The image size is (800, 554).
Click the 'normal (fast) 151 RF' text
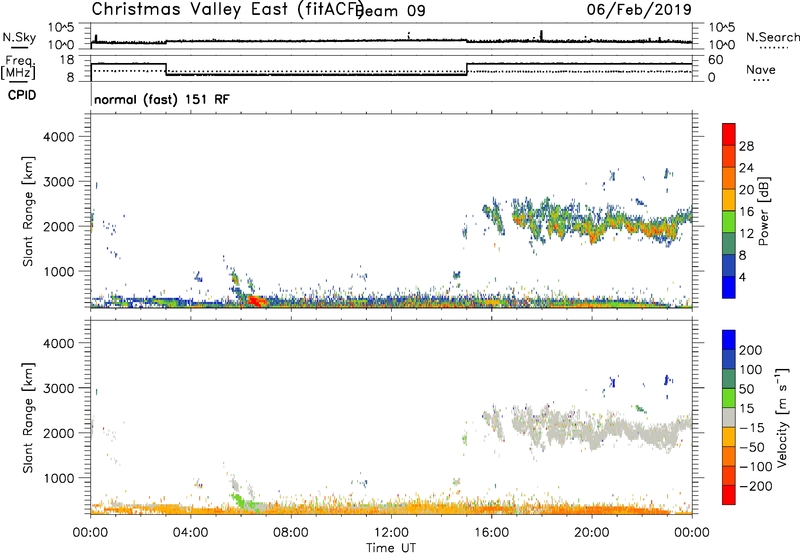(162, 99)
